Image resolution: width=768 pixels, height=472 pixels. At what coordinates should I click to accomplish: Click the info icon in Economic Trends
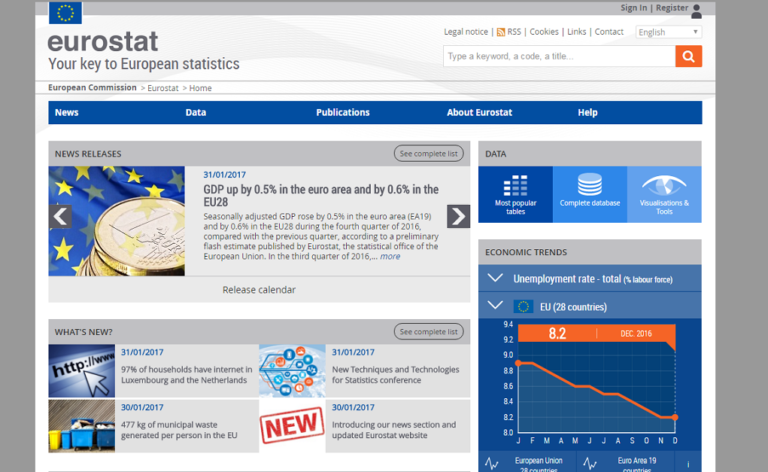tap(688, 464)
